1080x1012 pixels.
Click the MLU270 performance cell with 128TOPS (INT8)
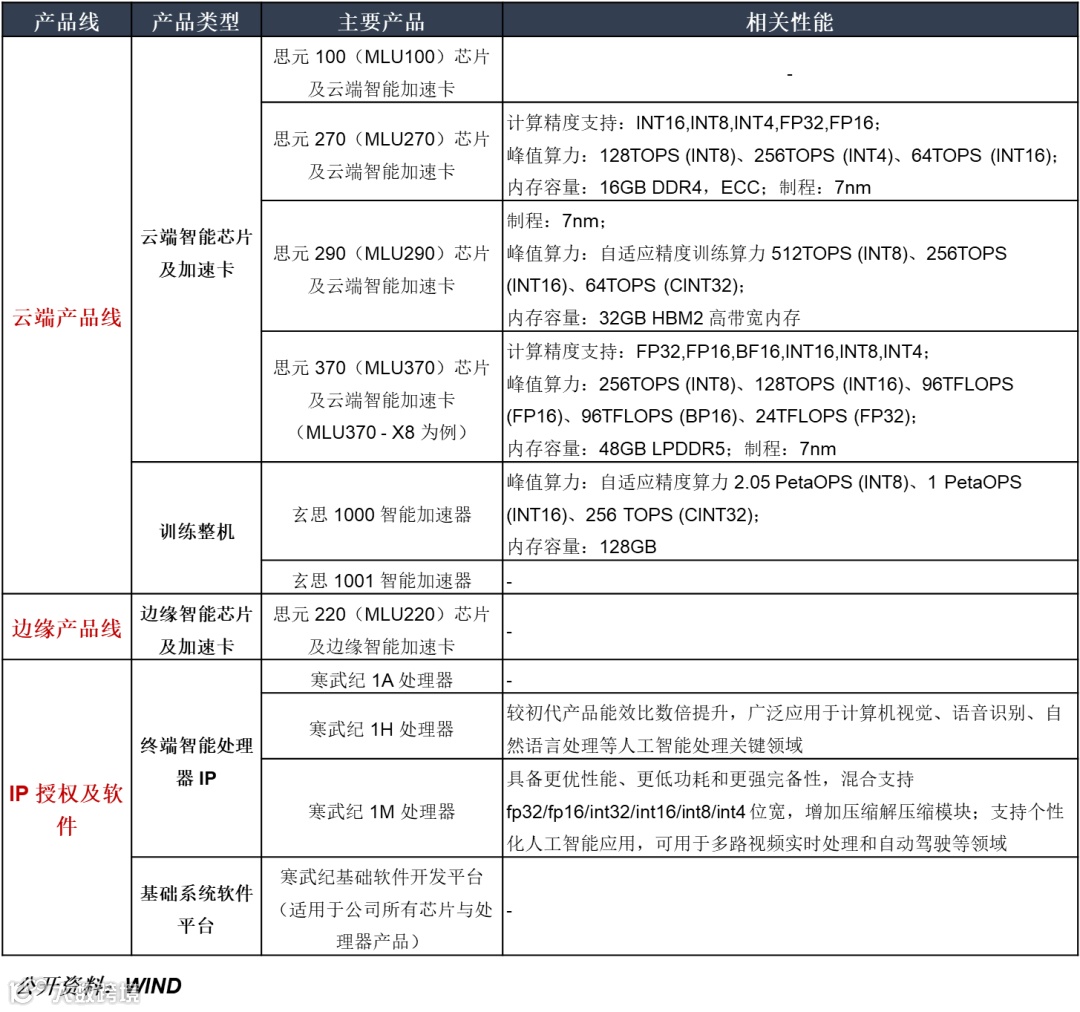(x=790, y=152)
